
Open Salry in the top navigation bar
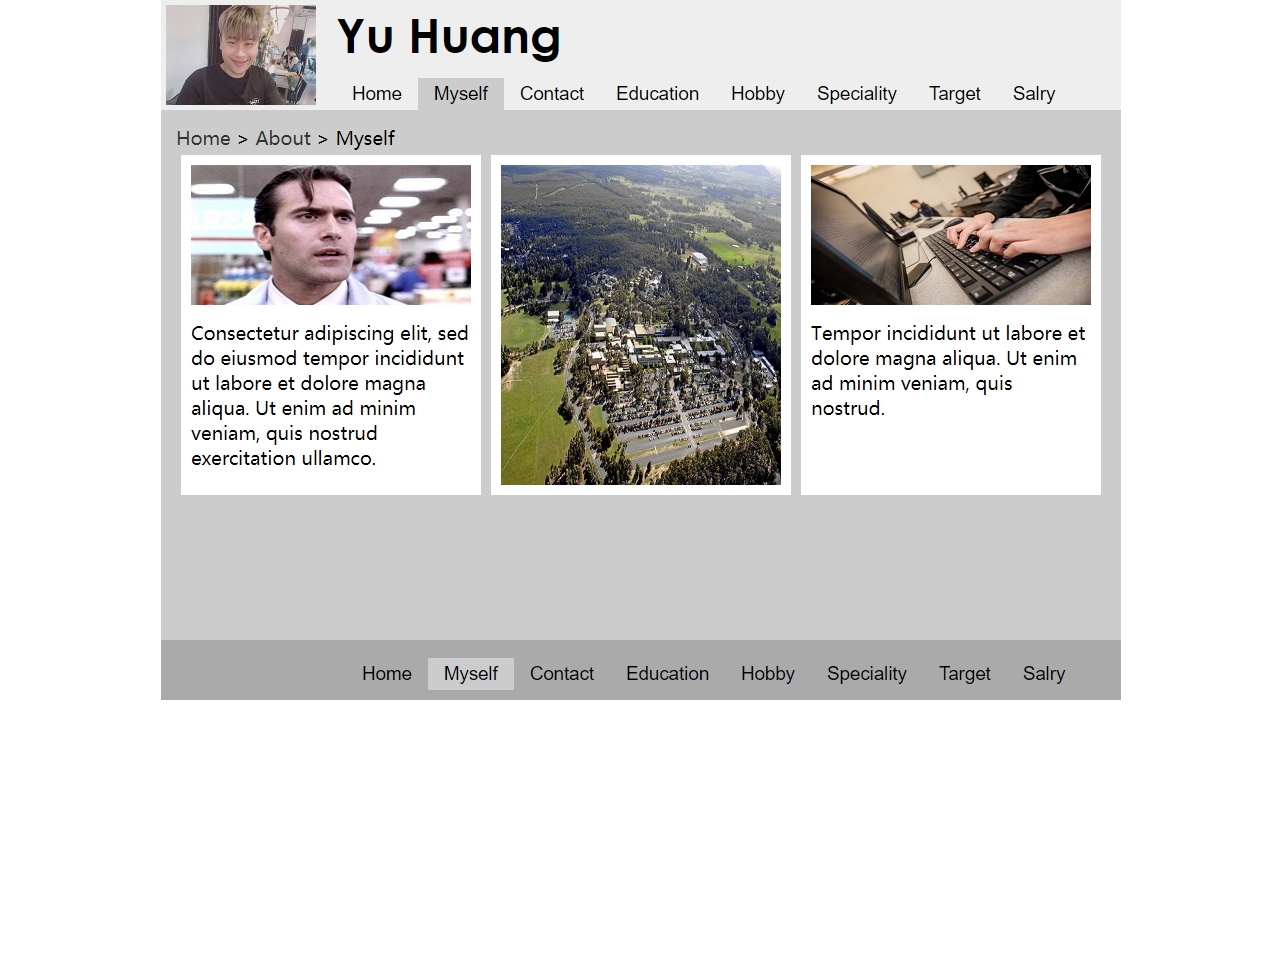(x=1034, y=94)
